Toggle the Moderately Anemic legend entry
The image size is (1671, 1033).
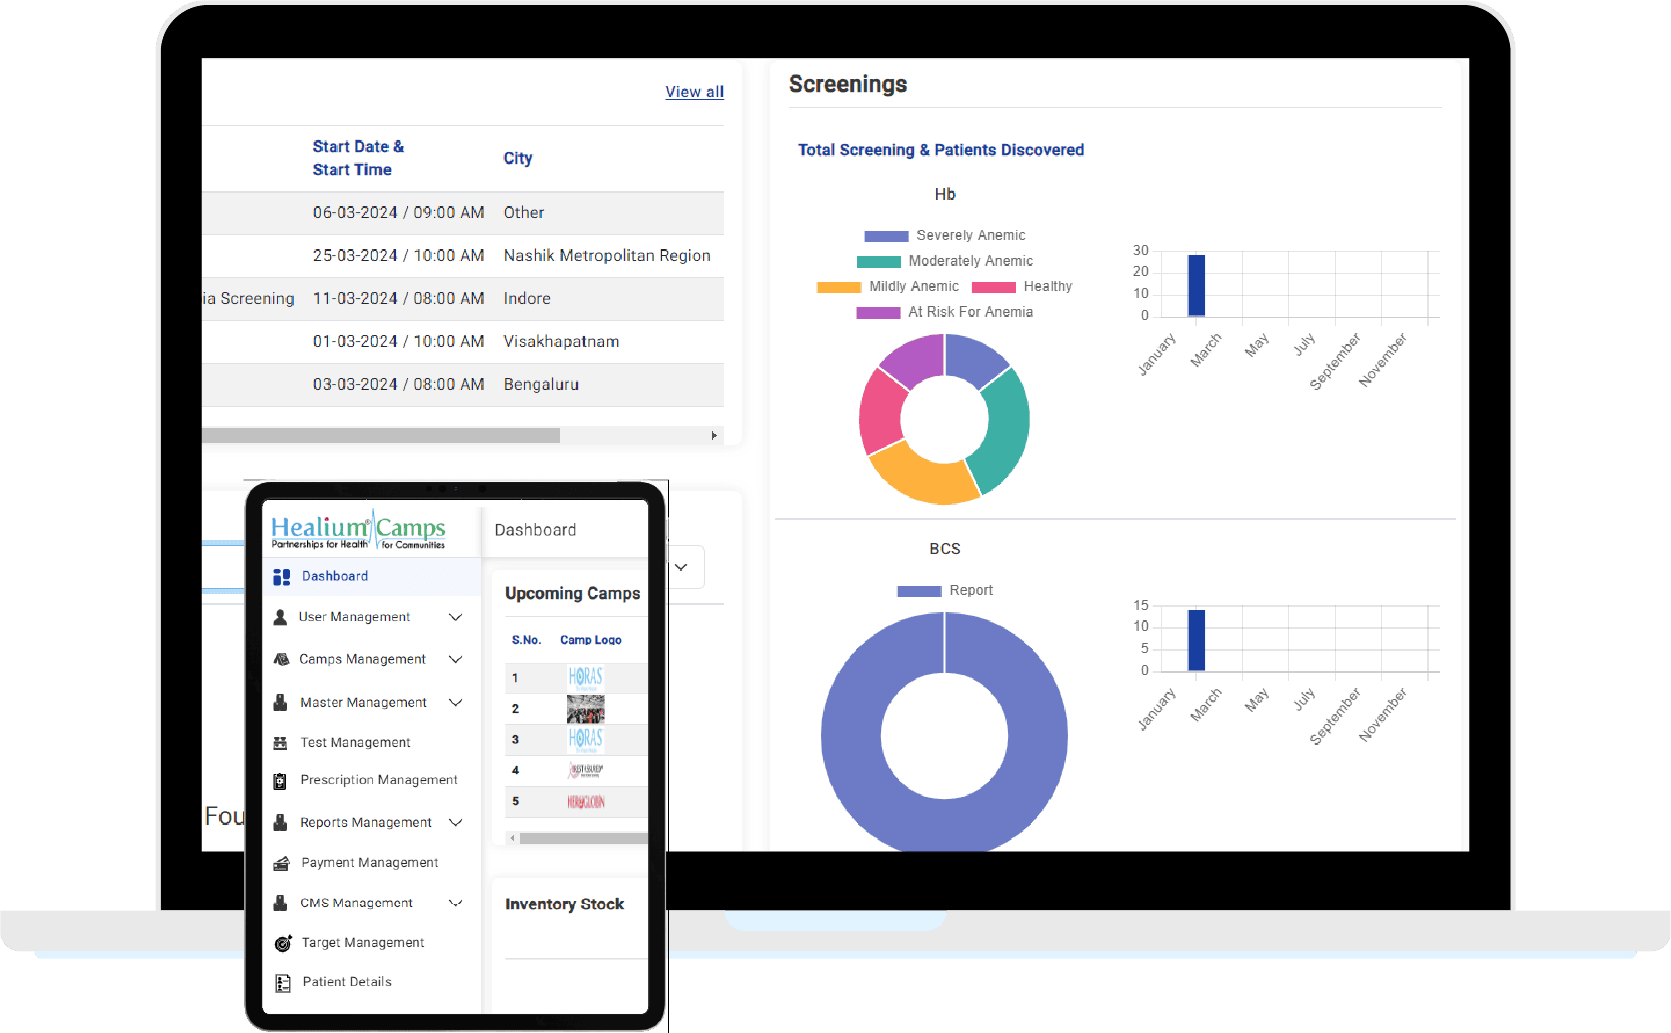(x=944, y=261)
